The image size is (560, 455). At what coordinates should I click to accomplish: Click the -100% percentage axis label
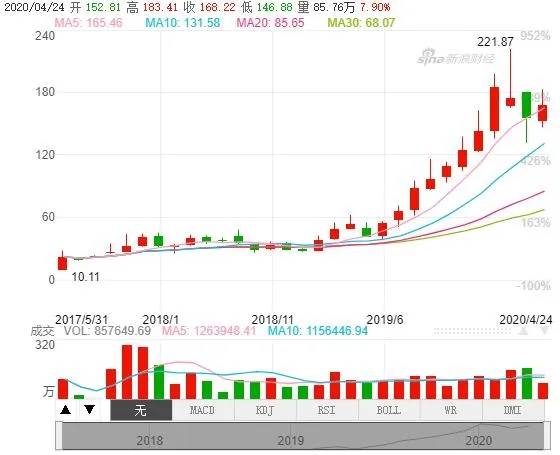[533, 285]
